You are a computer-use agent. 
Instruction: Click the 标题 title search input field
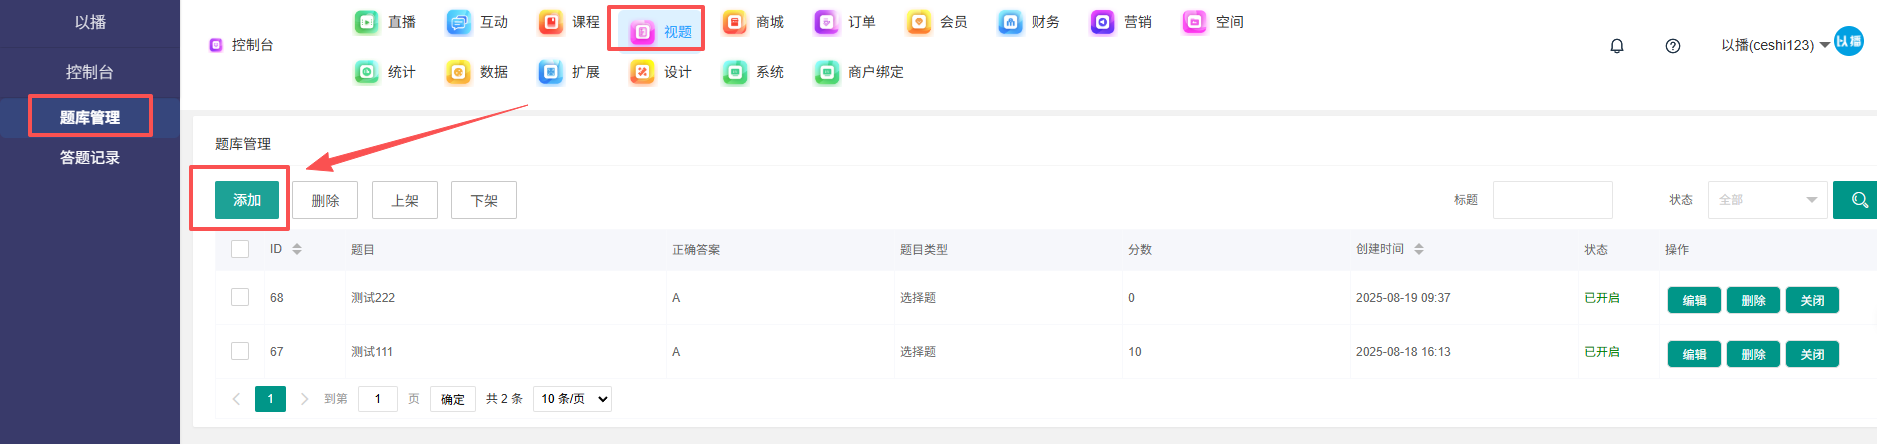(x=1552, y=200)
